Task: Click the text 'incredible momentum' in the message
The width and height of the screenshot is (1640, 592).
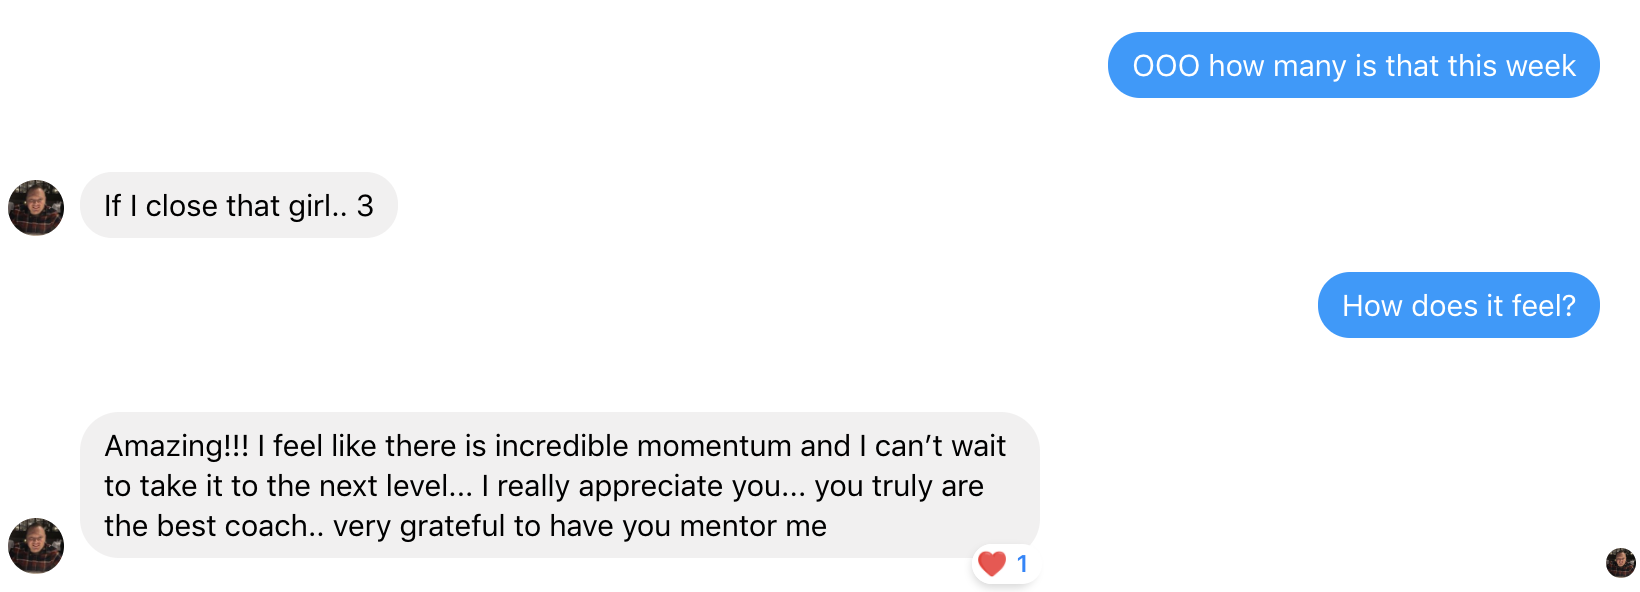Action: (x=643, y=446)
